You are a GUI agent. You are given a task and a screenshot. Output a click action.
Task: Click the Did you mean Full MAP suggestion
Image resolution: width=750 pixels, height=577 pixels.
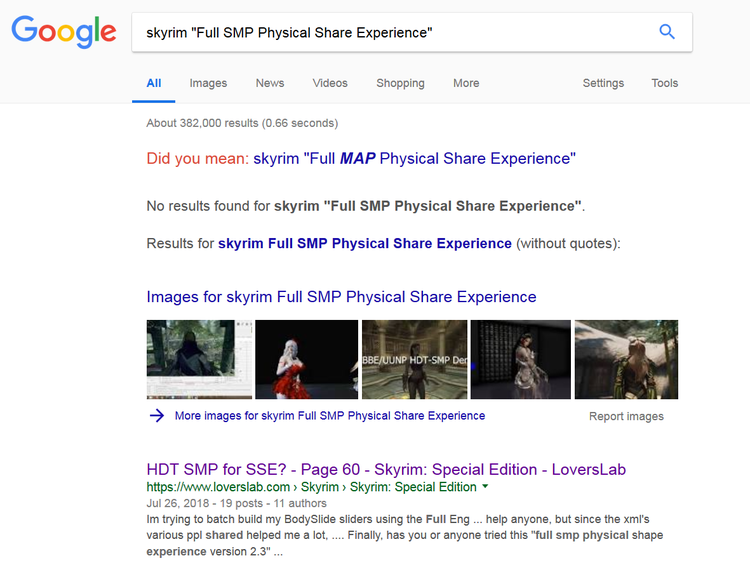click(x=414, y=158)
